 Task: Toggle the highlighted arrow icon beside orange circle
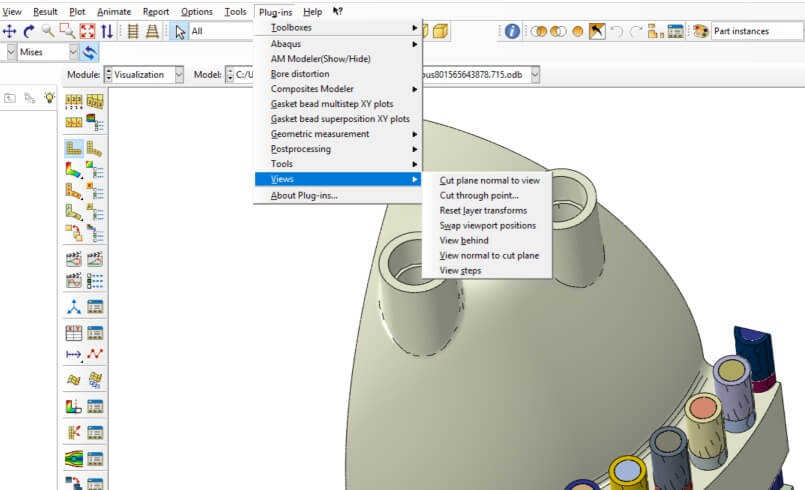tap(597, 31)
